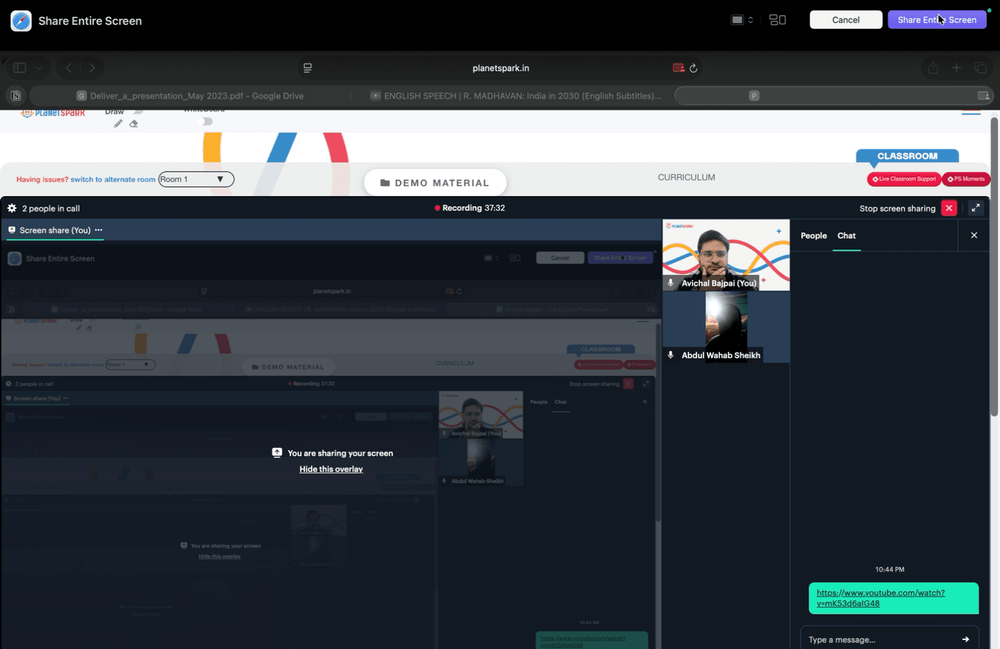Click the PlanetSpark logo

[x=53, y=113]
